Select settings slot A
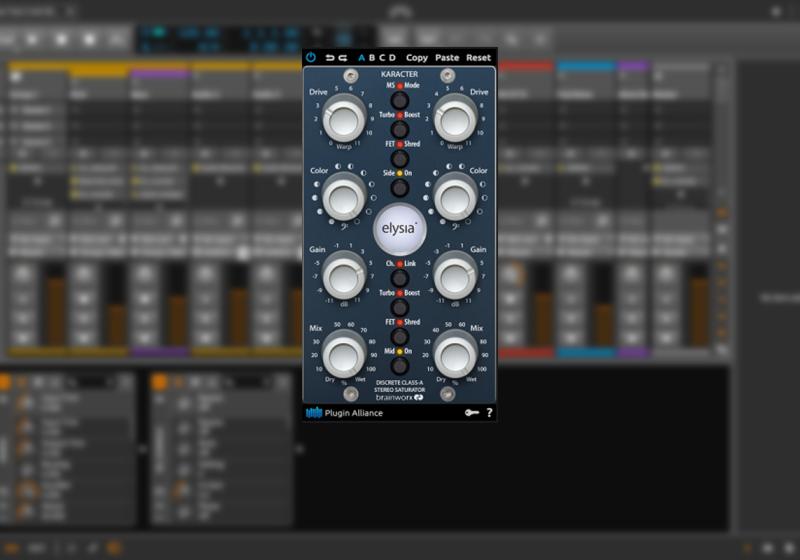Image resolution: width=800 pixels, height=560 pixels. (361, 58)
